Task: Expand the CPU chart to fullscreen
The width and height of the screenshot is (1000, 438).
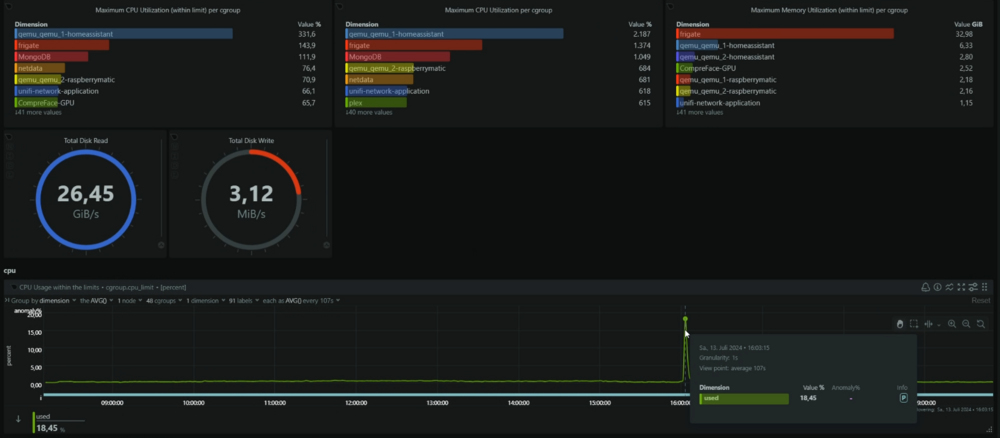Action: coord(961,287)
